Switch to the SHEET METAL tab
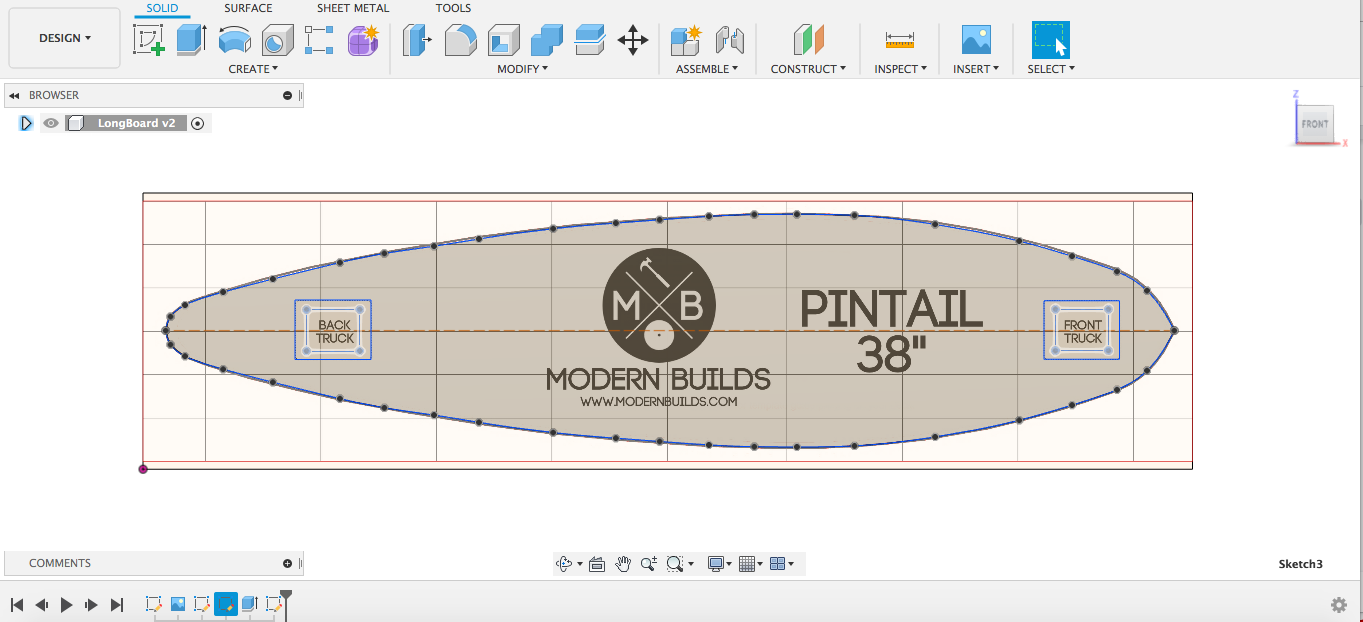1363x622 pixels. (x=353, y=8)
